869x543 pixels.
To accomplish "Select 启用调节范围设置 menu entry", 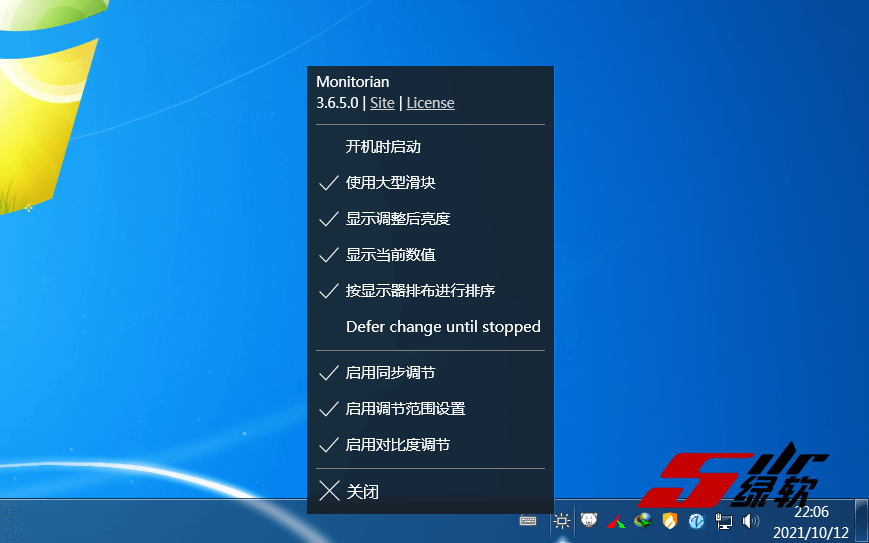I will coord(405,409).
